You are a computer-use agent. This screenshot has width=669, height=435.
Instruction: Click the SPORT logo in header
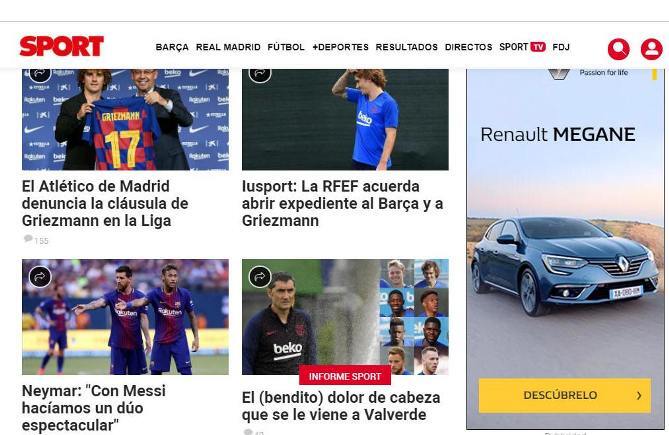[62, 46]
